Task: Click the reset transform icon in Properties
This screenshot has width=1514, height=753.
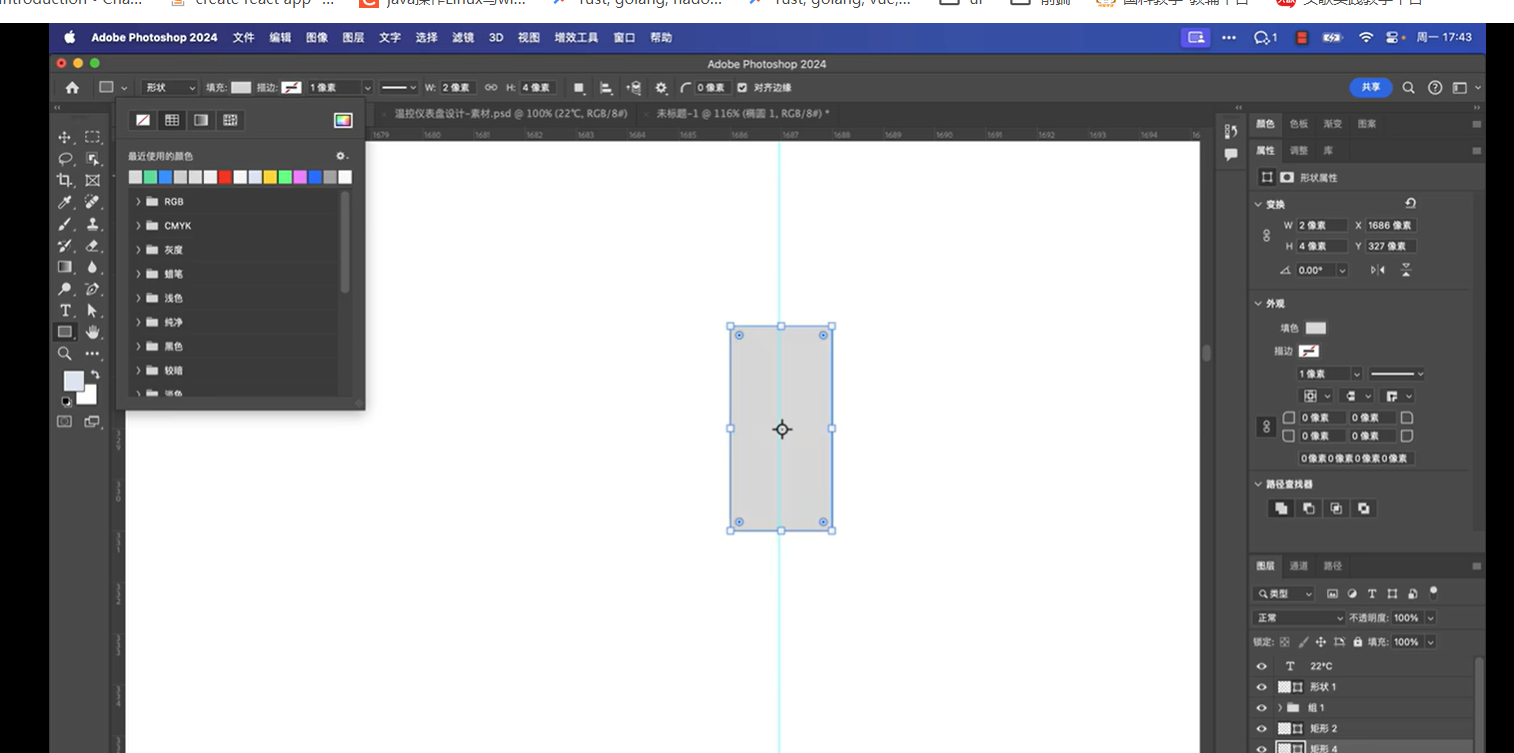Action: [1411, 203]
